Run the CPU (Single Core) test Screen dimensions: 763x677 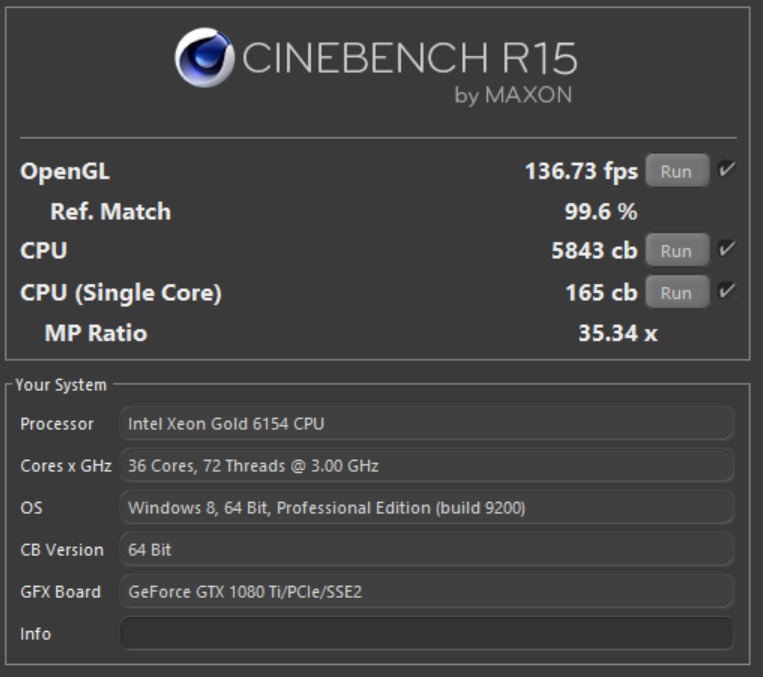click(x=676, y=293)
